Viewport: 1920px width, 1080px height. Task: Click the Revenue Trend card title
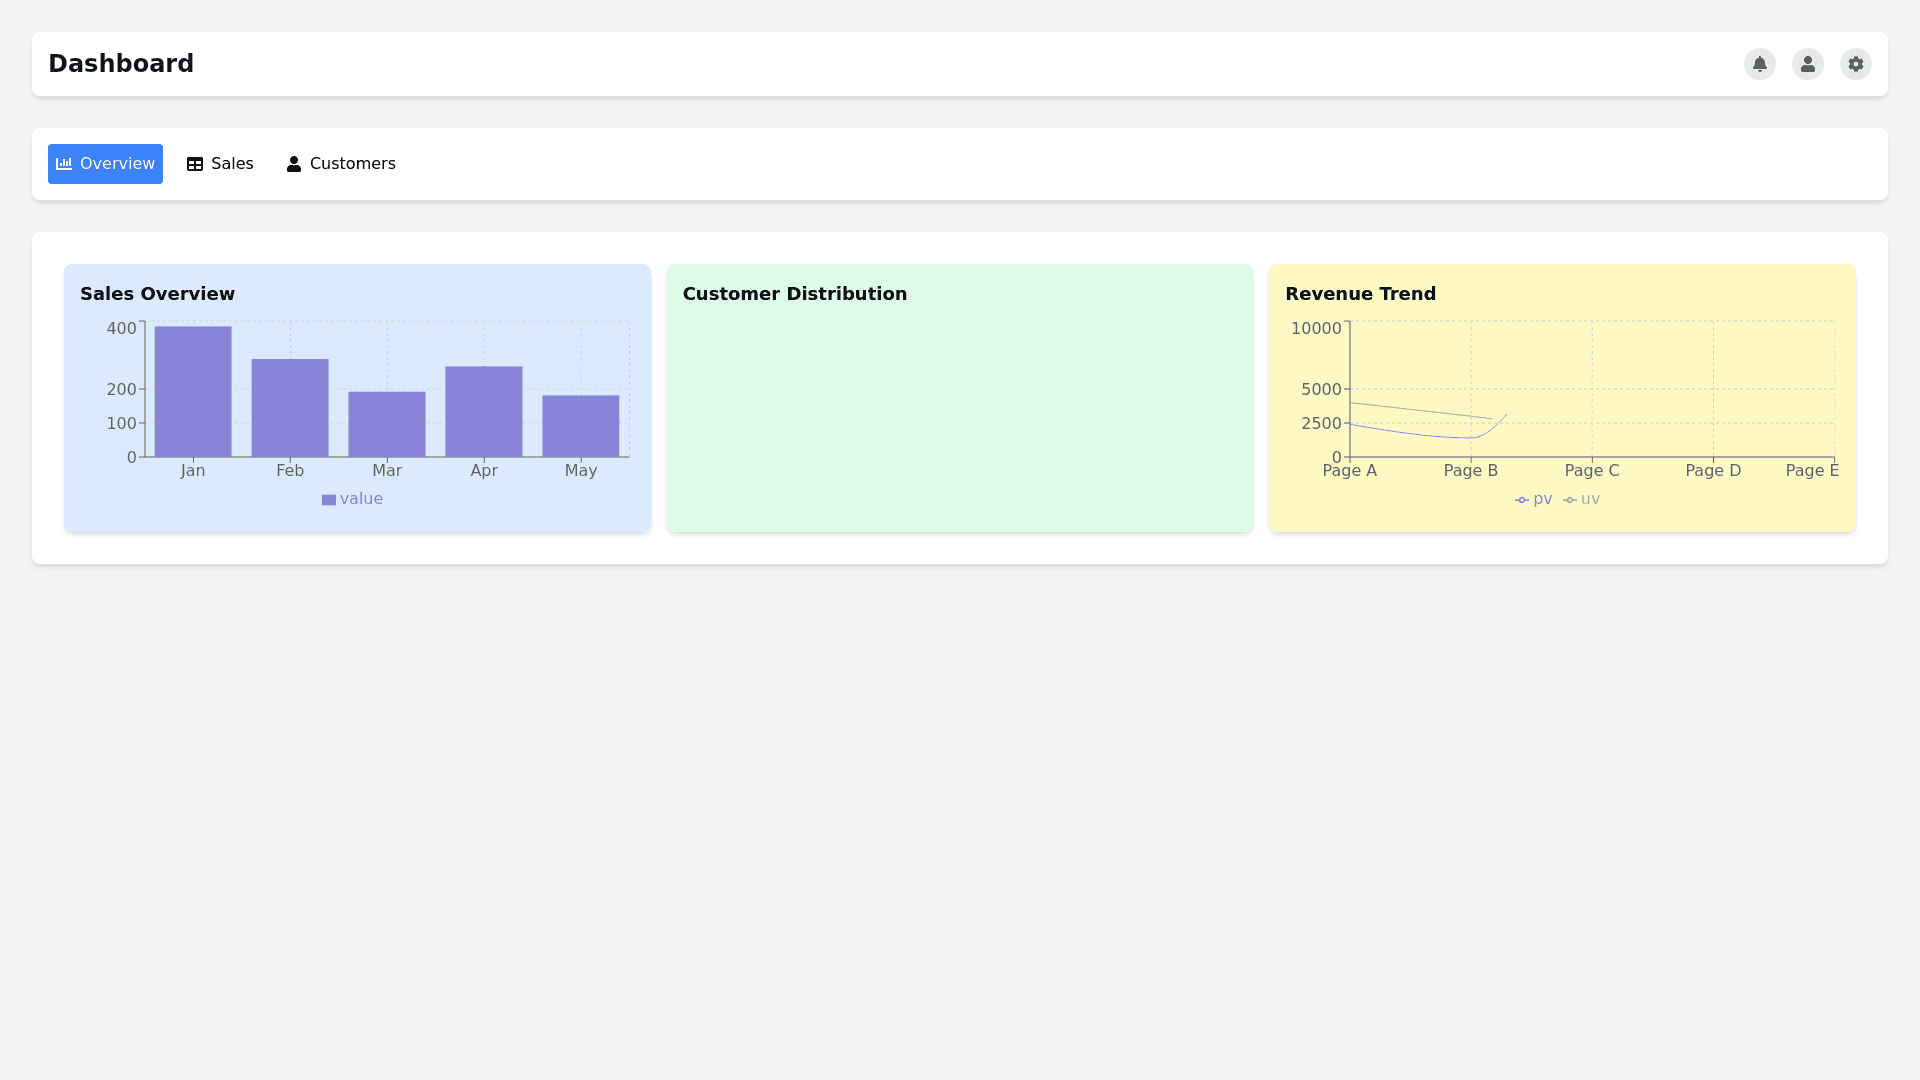[x=1360, y=294]
